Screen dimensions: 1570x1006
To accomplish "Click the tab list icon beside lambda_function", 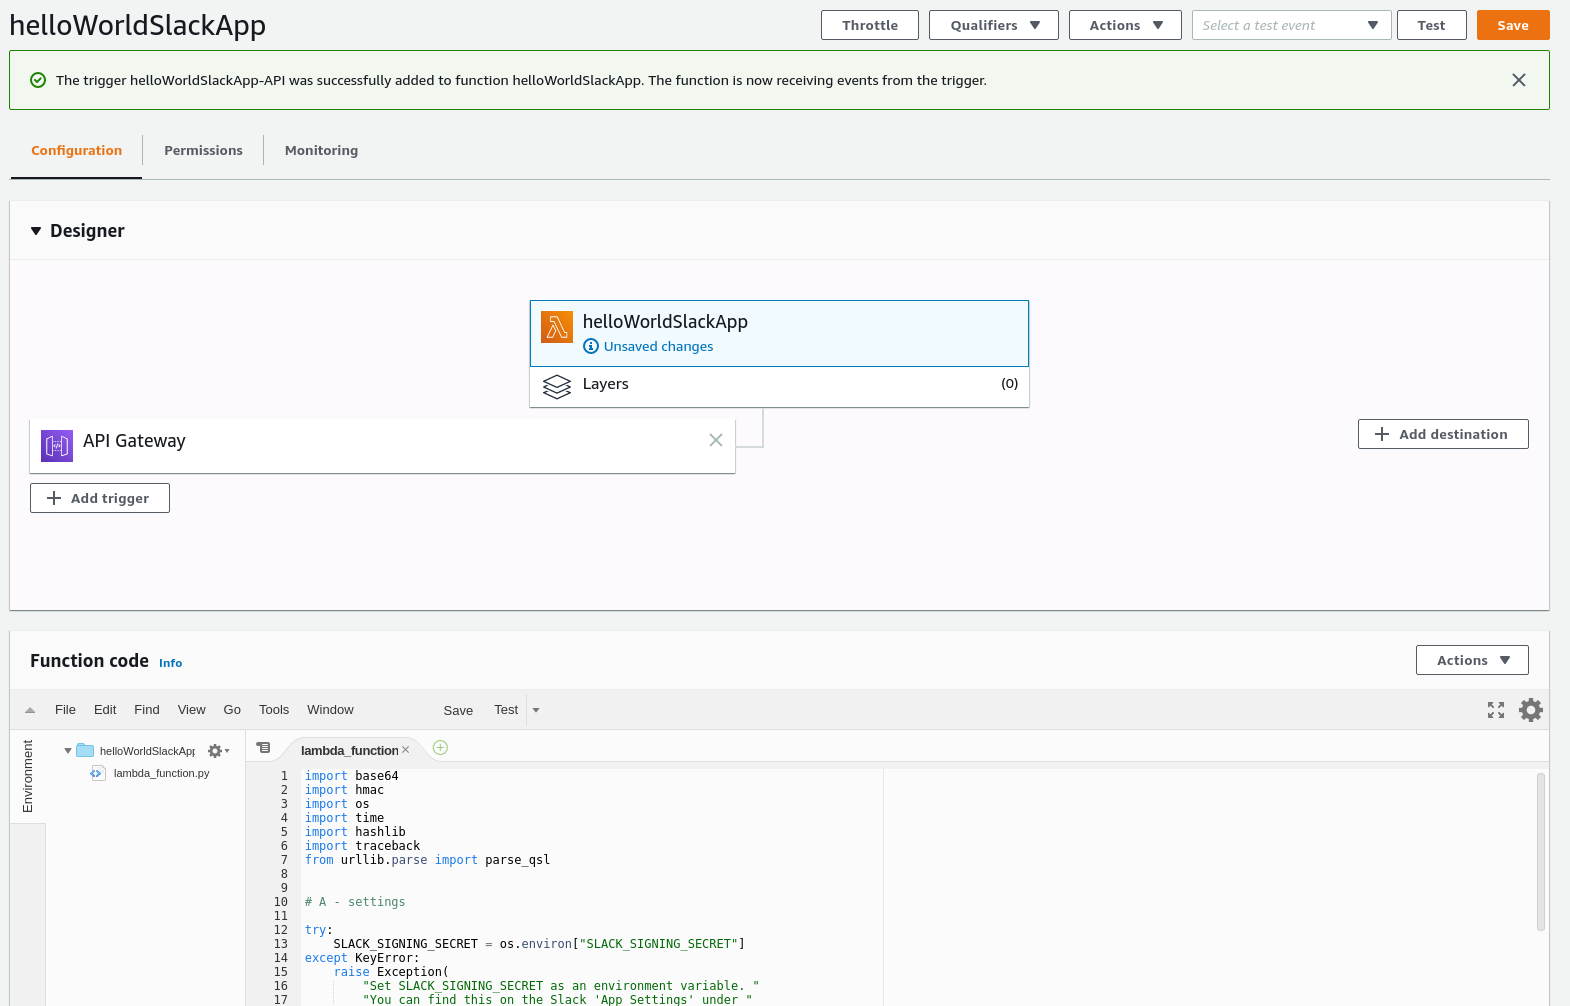I will pos(263,747).
